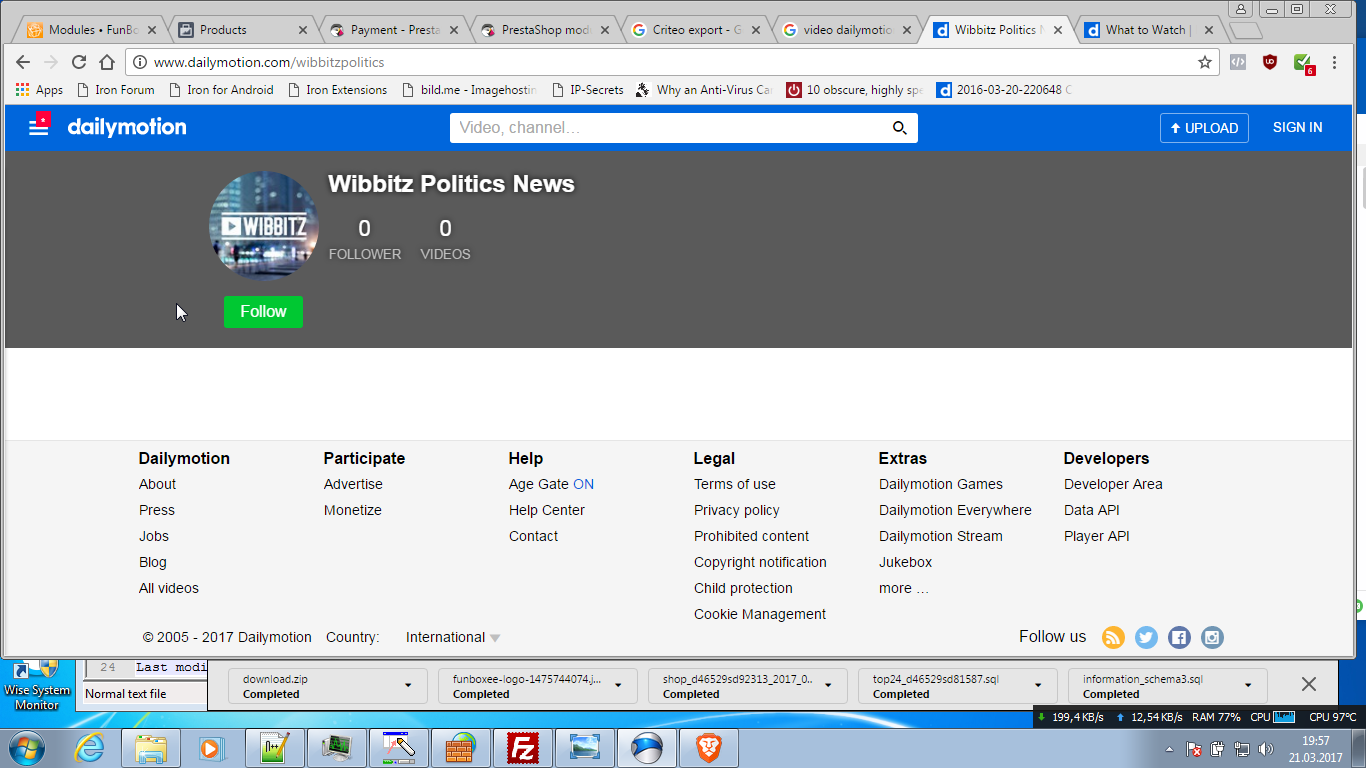This screenshot has height=768, width=1366.
Task: Click the code-brackets extension icon
Action: click(1238, 62)
